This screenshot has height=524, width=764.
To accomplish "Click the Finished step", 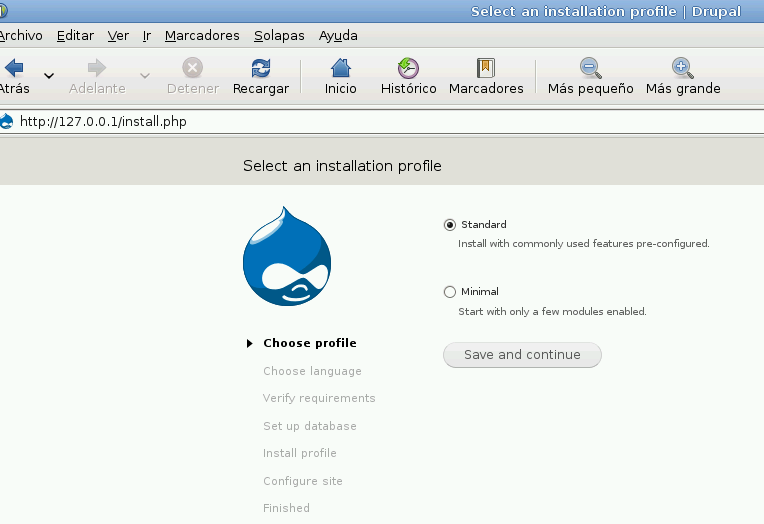I will click(x=286, y=508).
